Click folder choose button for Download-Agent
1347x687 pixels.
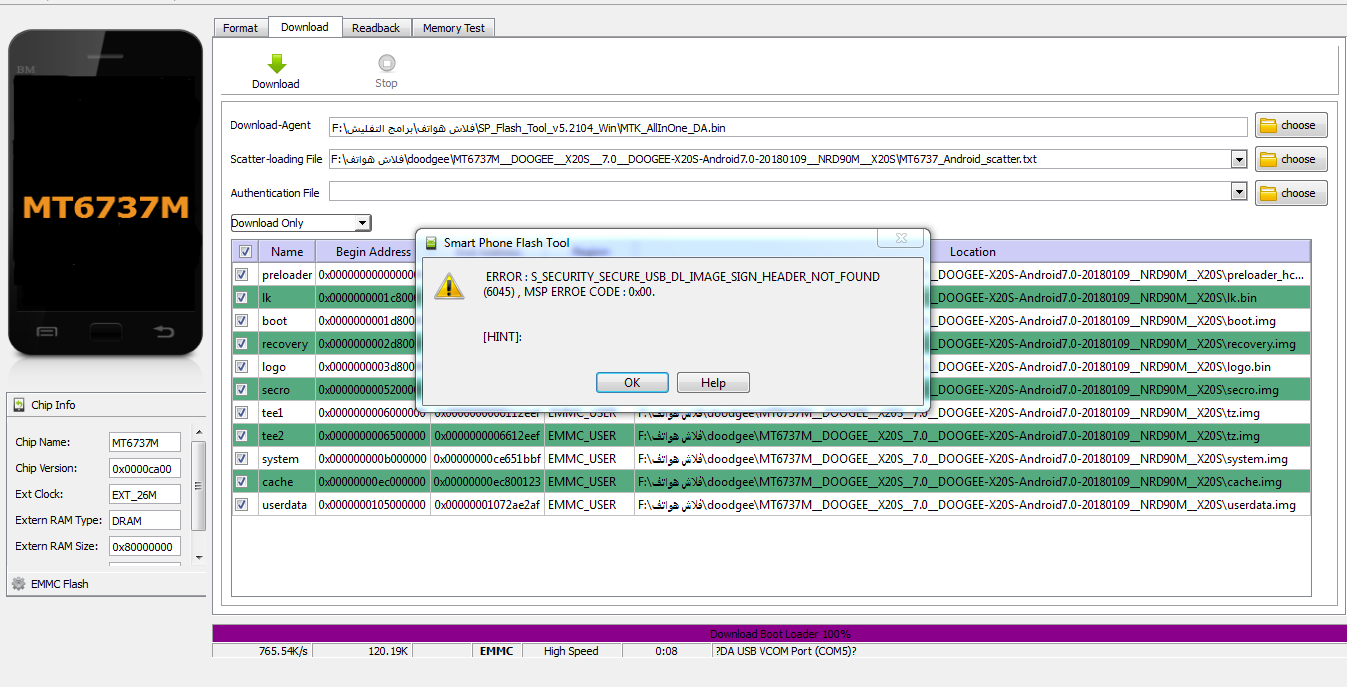[1290, 125]
